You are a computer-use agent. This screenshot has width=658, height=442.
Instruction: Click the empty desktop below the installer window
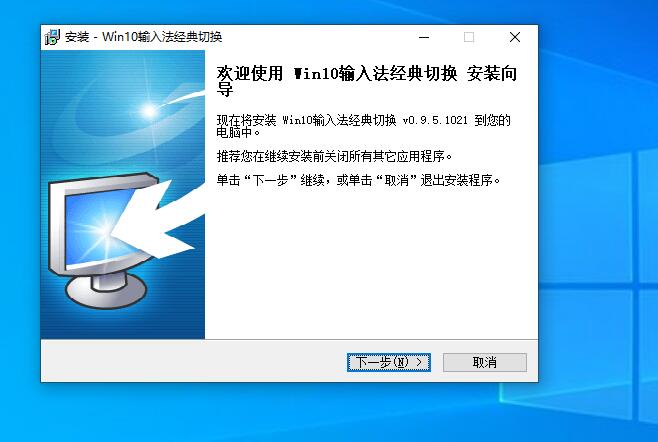(x=290, y=413)
